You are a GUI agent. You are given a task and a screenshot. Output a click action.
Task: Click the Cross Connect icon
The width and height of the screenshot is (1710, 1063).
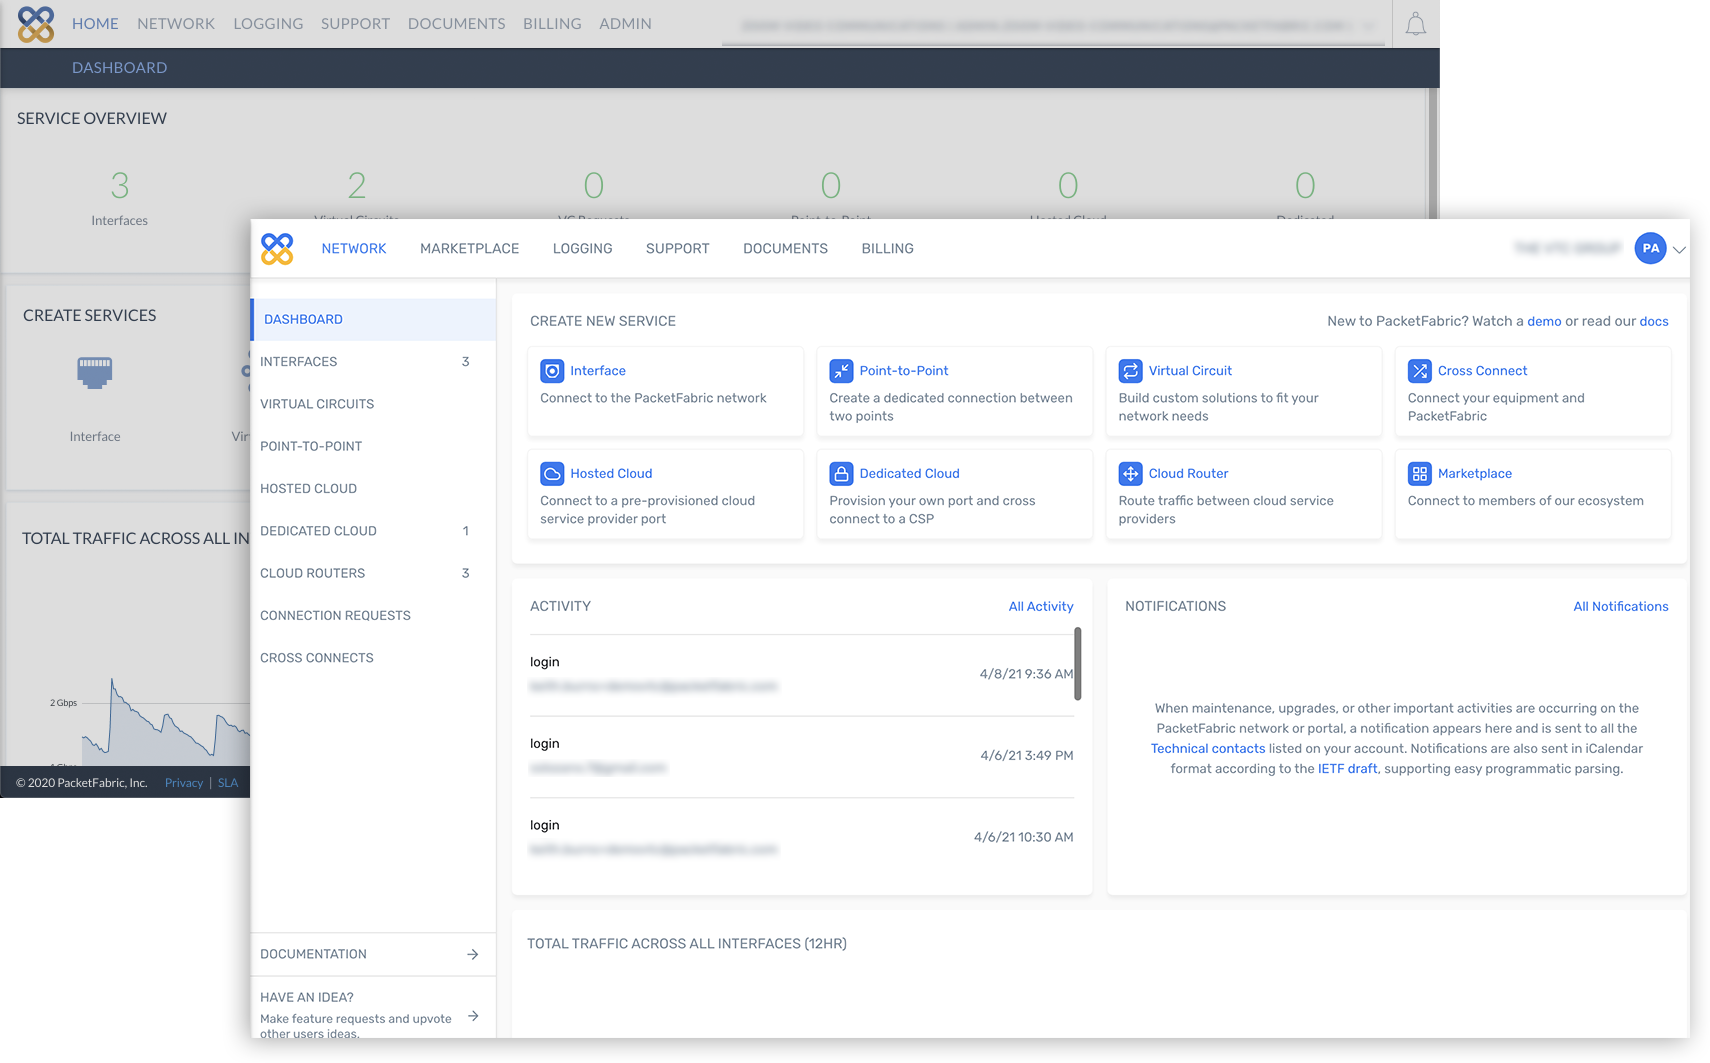[x=1419, y=371]
